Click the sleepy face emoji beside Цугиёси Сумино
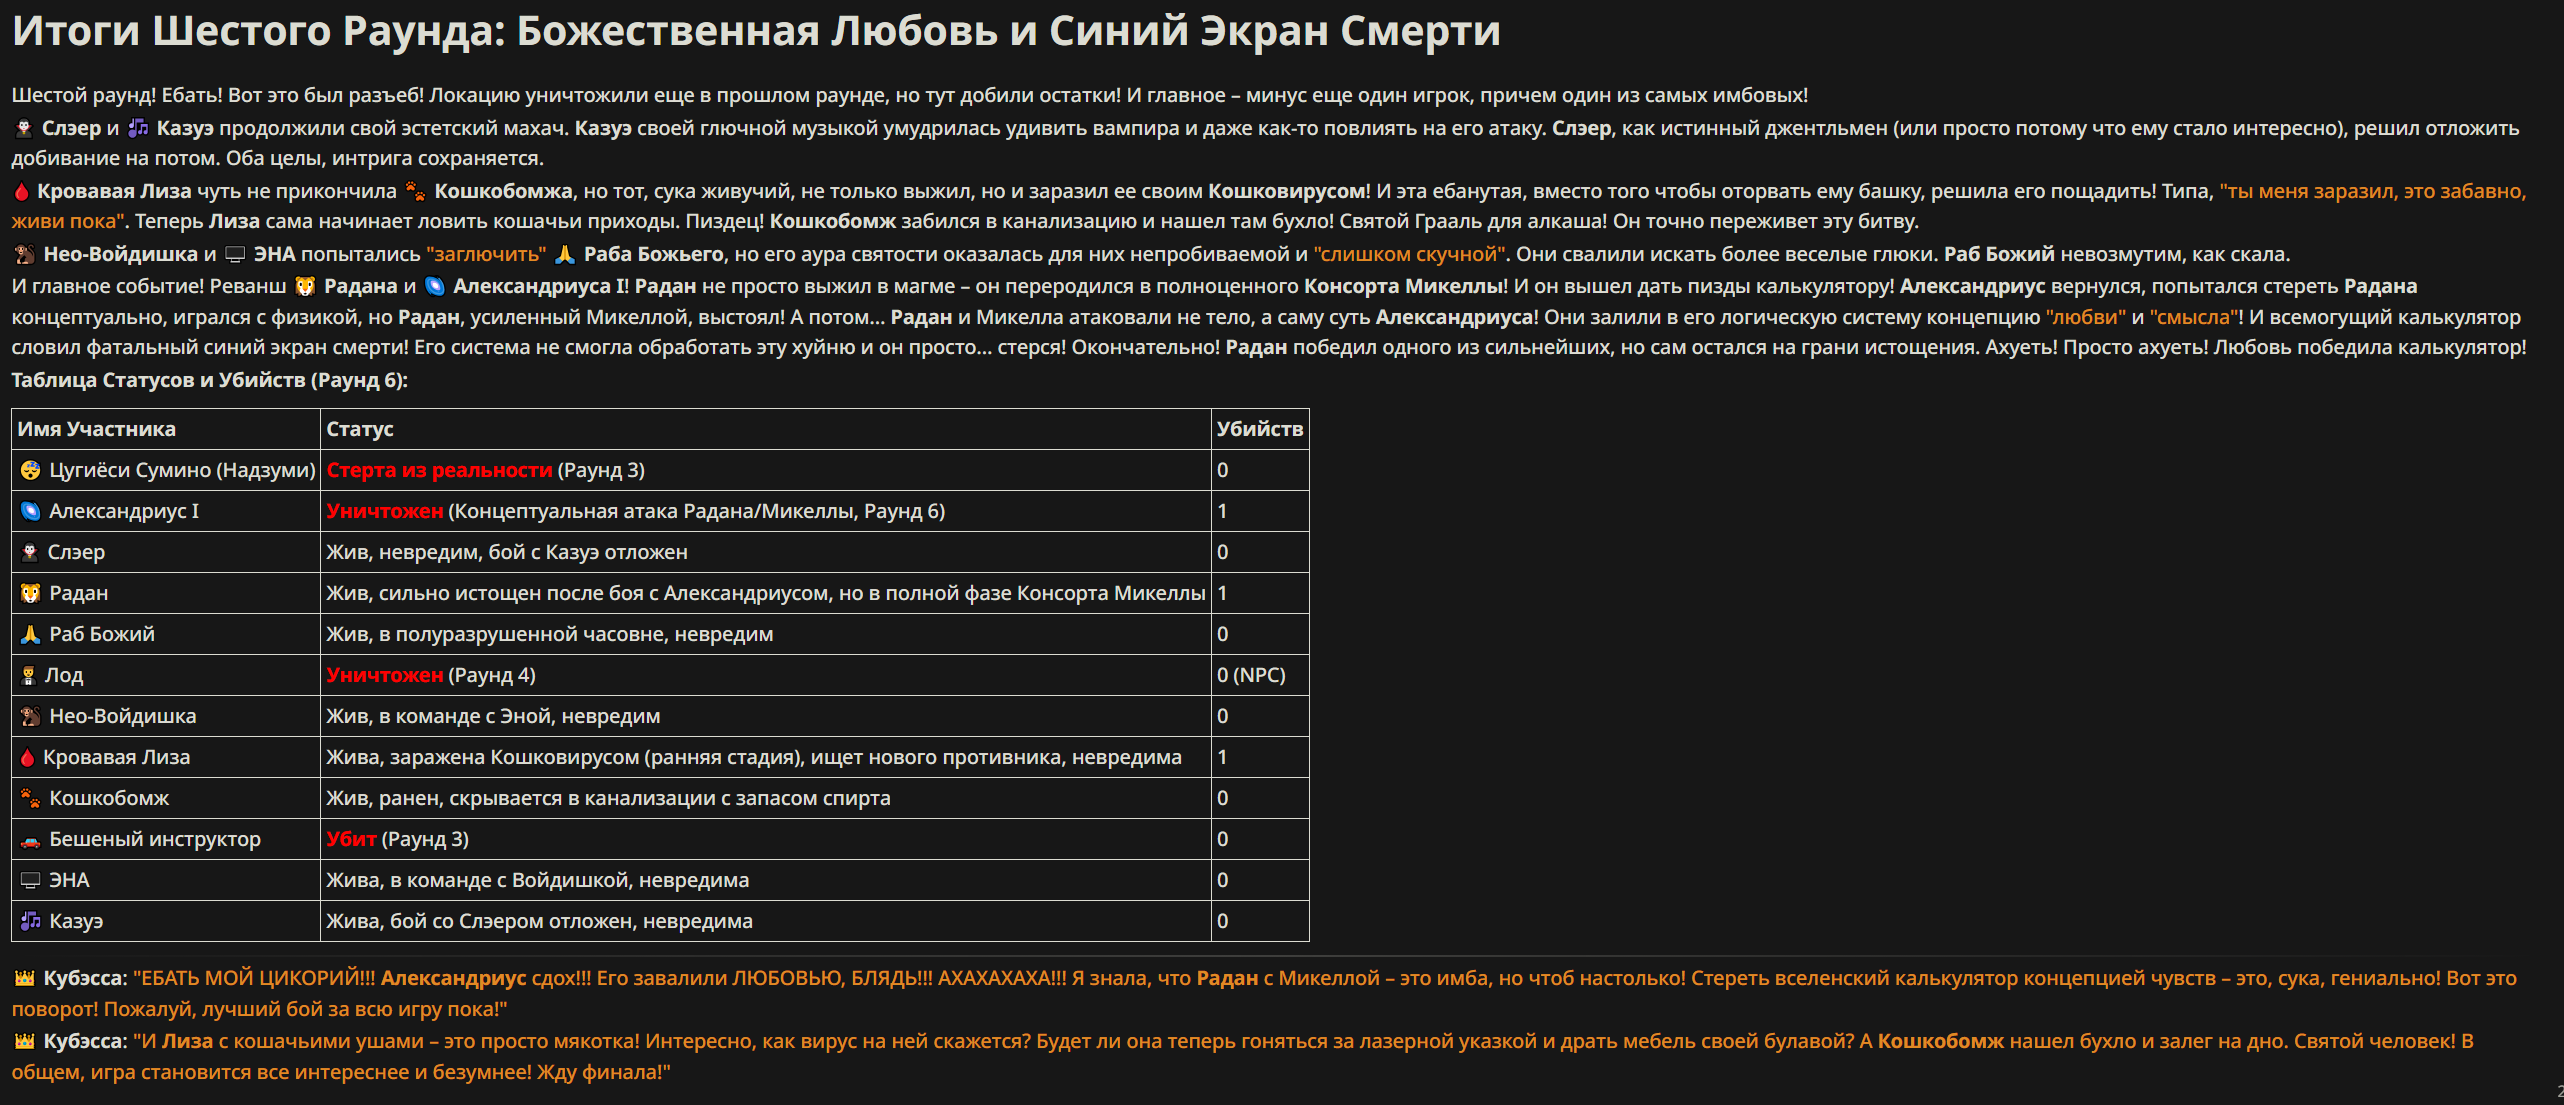The height and width of the screenshot is (1105, 2564). (x=31, y=470)
